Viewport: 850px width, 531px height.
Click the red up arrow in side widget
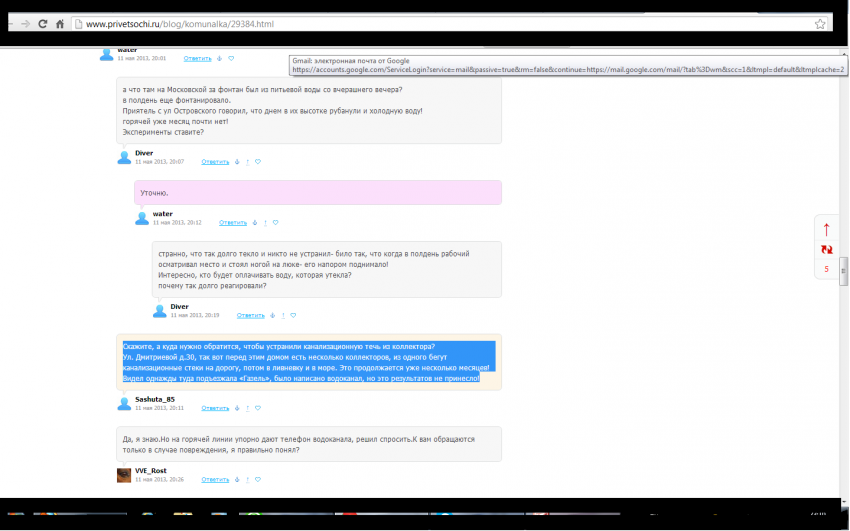pyautogui.click(x=826, y=230)
